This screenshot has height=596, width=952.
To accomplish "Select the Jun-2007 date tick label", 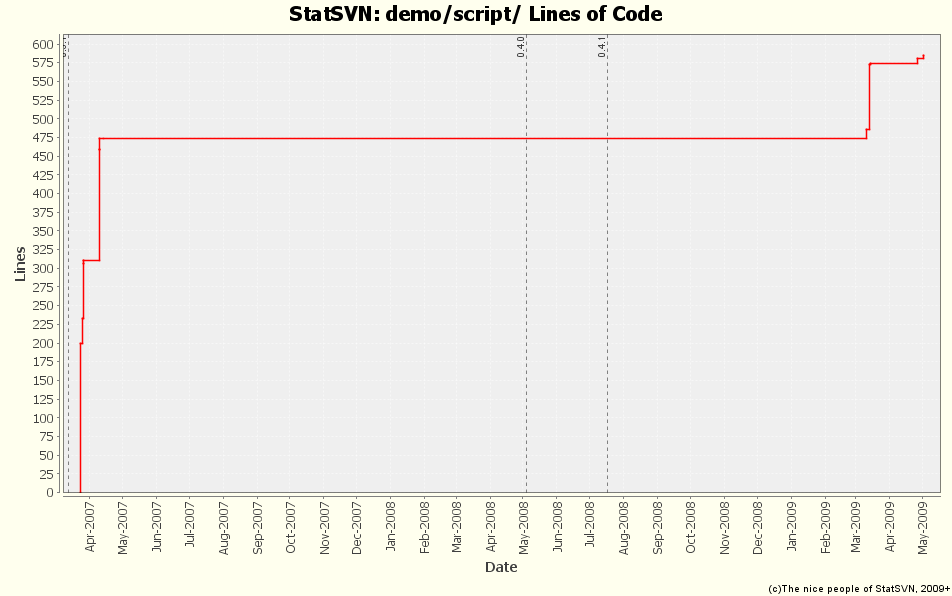I will 157,526.
